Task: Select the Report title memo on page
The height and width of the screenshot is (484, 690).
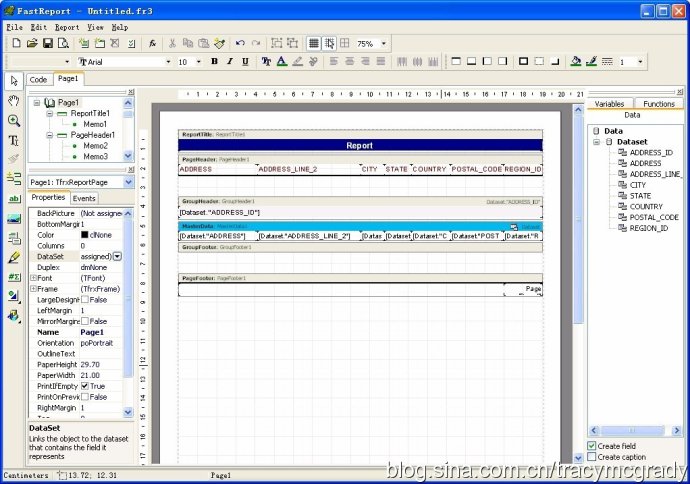Action: coord(360,146)
